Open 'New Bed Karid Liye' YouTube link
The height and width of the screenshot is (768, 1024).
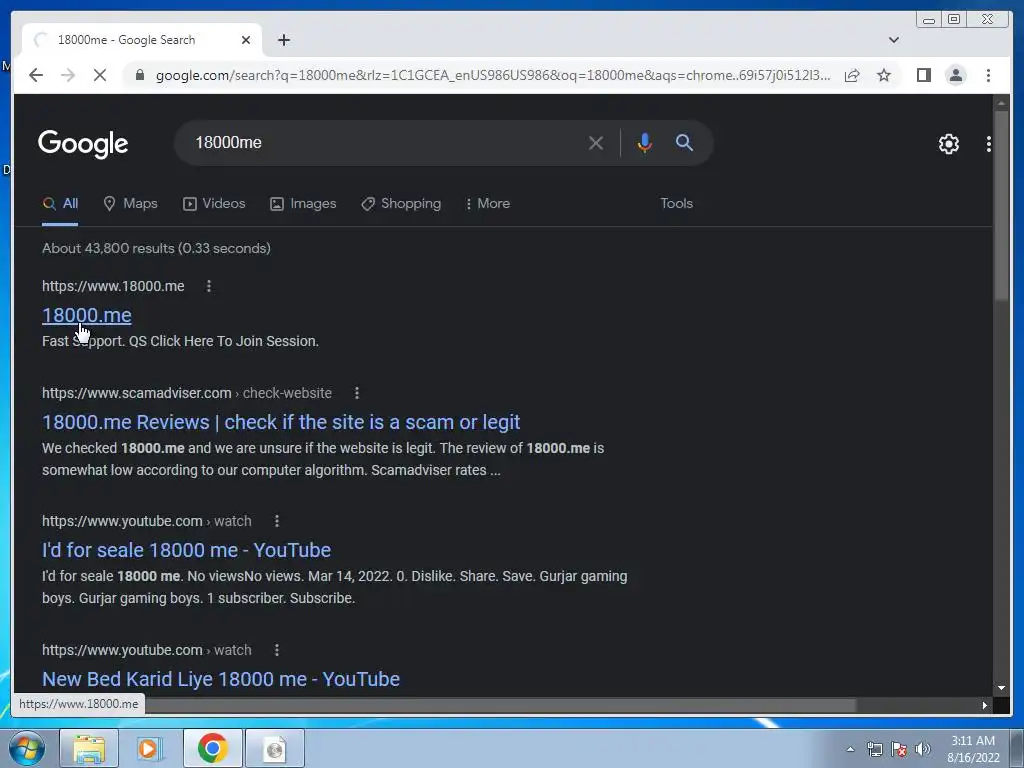tap(221, 679)
